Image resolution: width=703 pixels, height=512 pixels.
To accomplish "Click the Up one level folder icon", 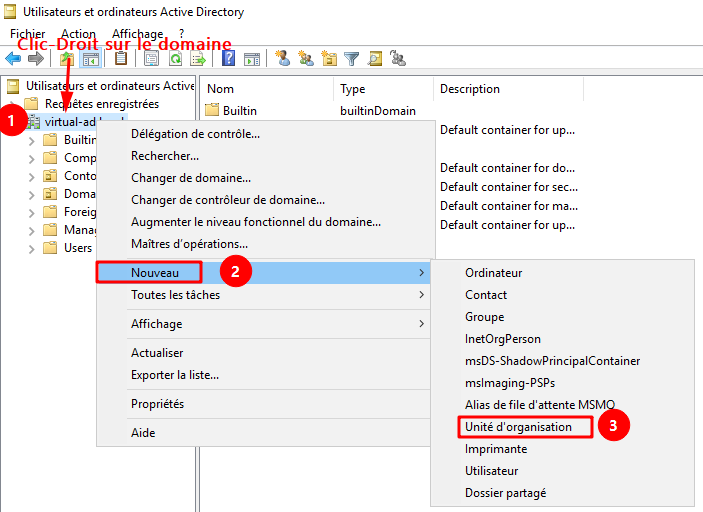I will [67, 59].
